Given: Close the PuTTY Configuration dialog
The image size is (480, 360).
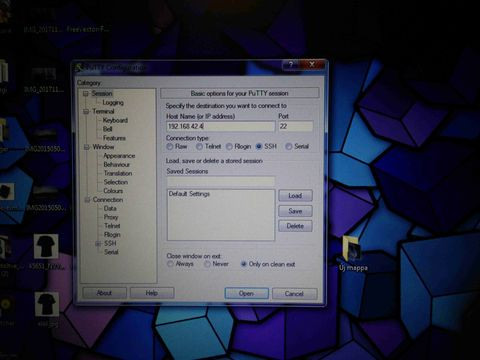Looking at the screenshot, I should pos(312,64).
